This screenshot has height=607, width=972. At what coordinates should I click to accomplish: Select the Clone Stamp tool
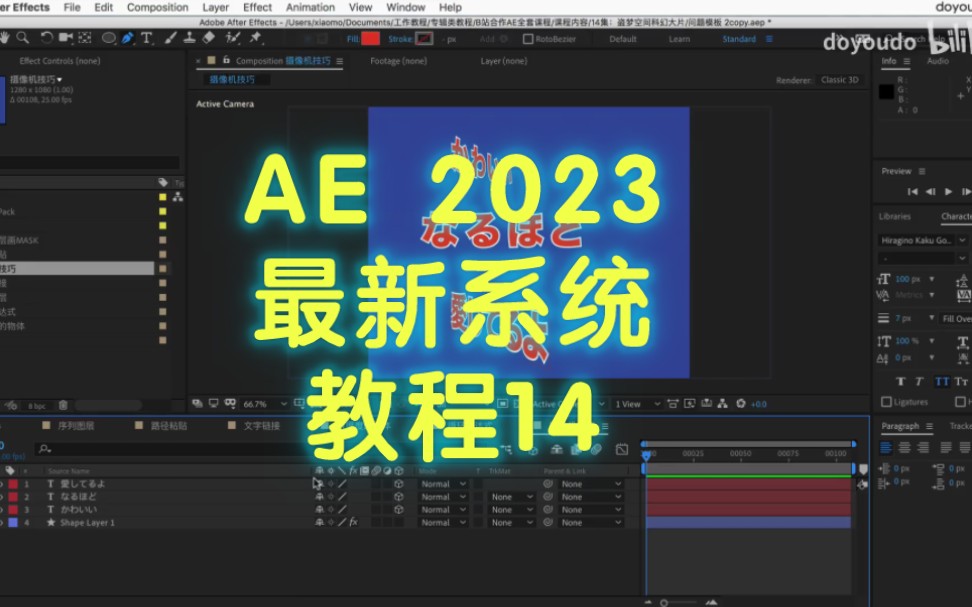coord(191,37)
